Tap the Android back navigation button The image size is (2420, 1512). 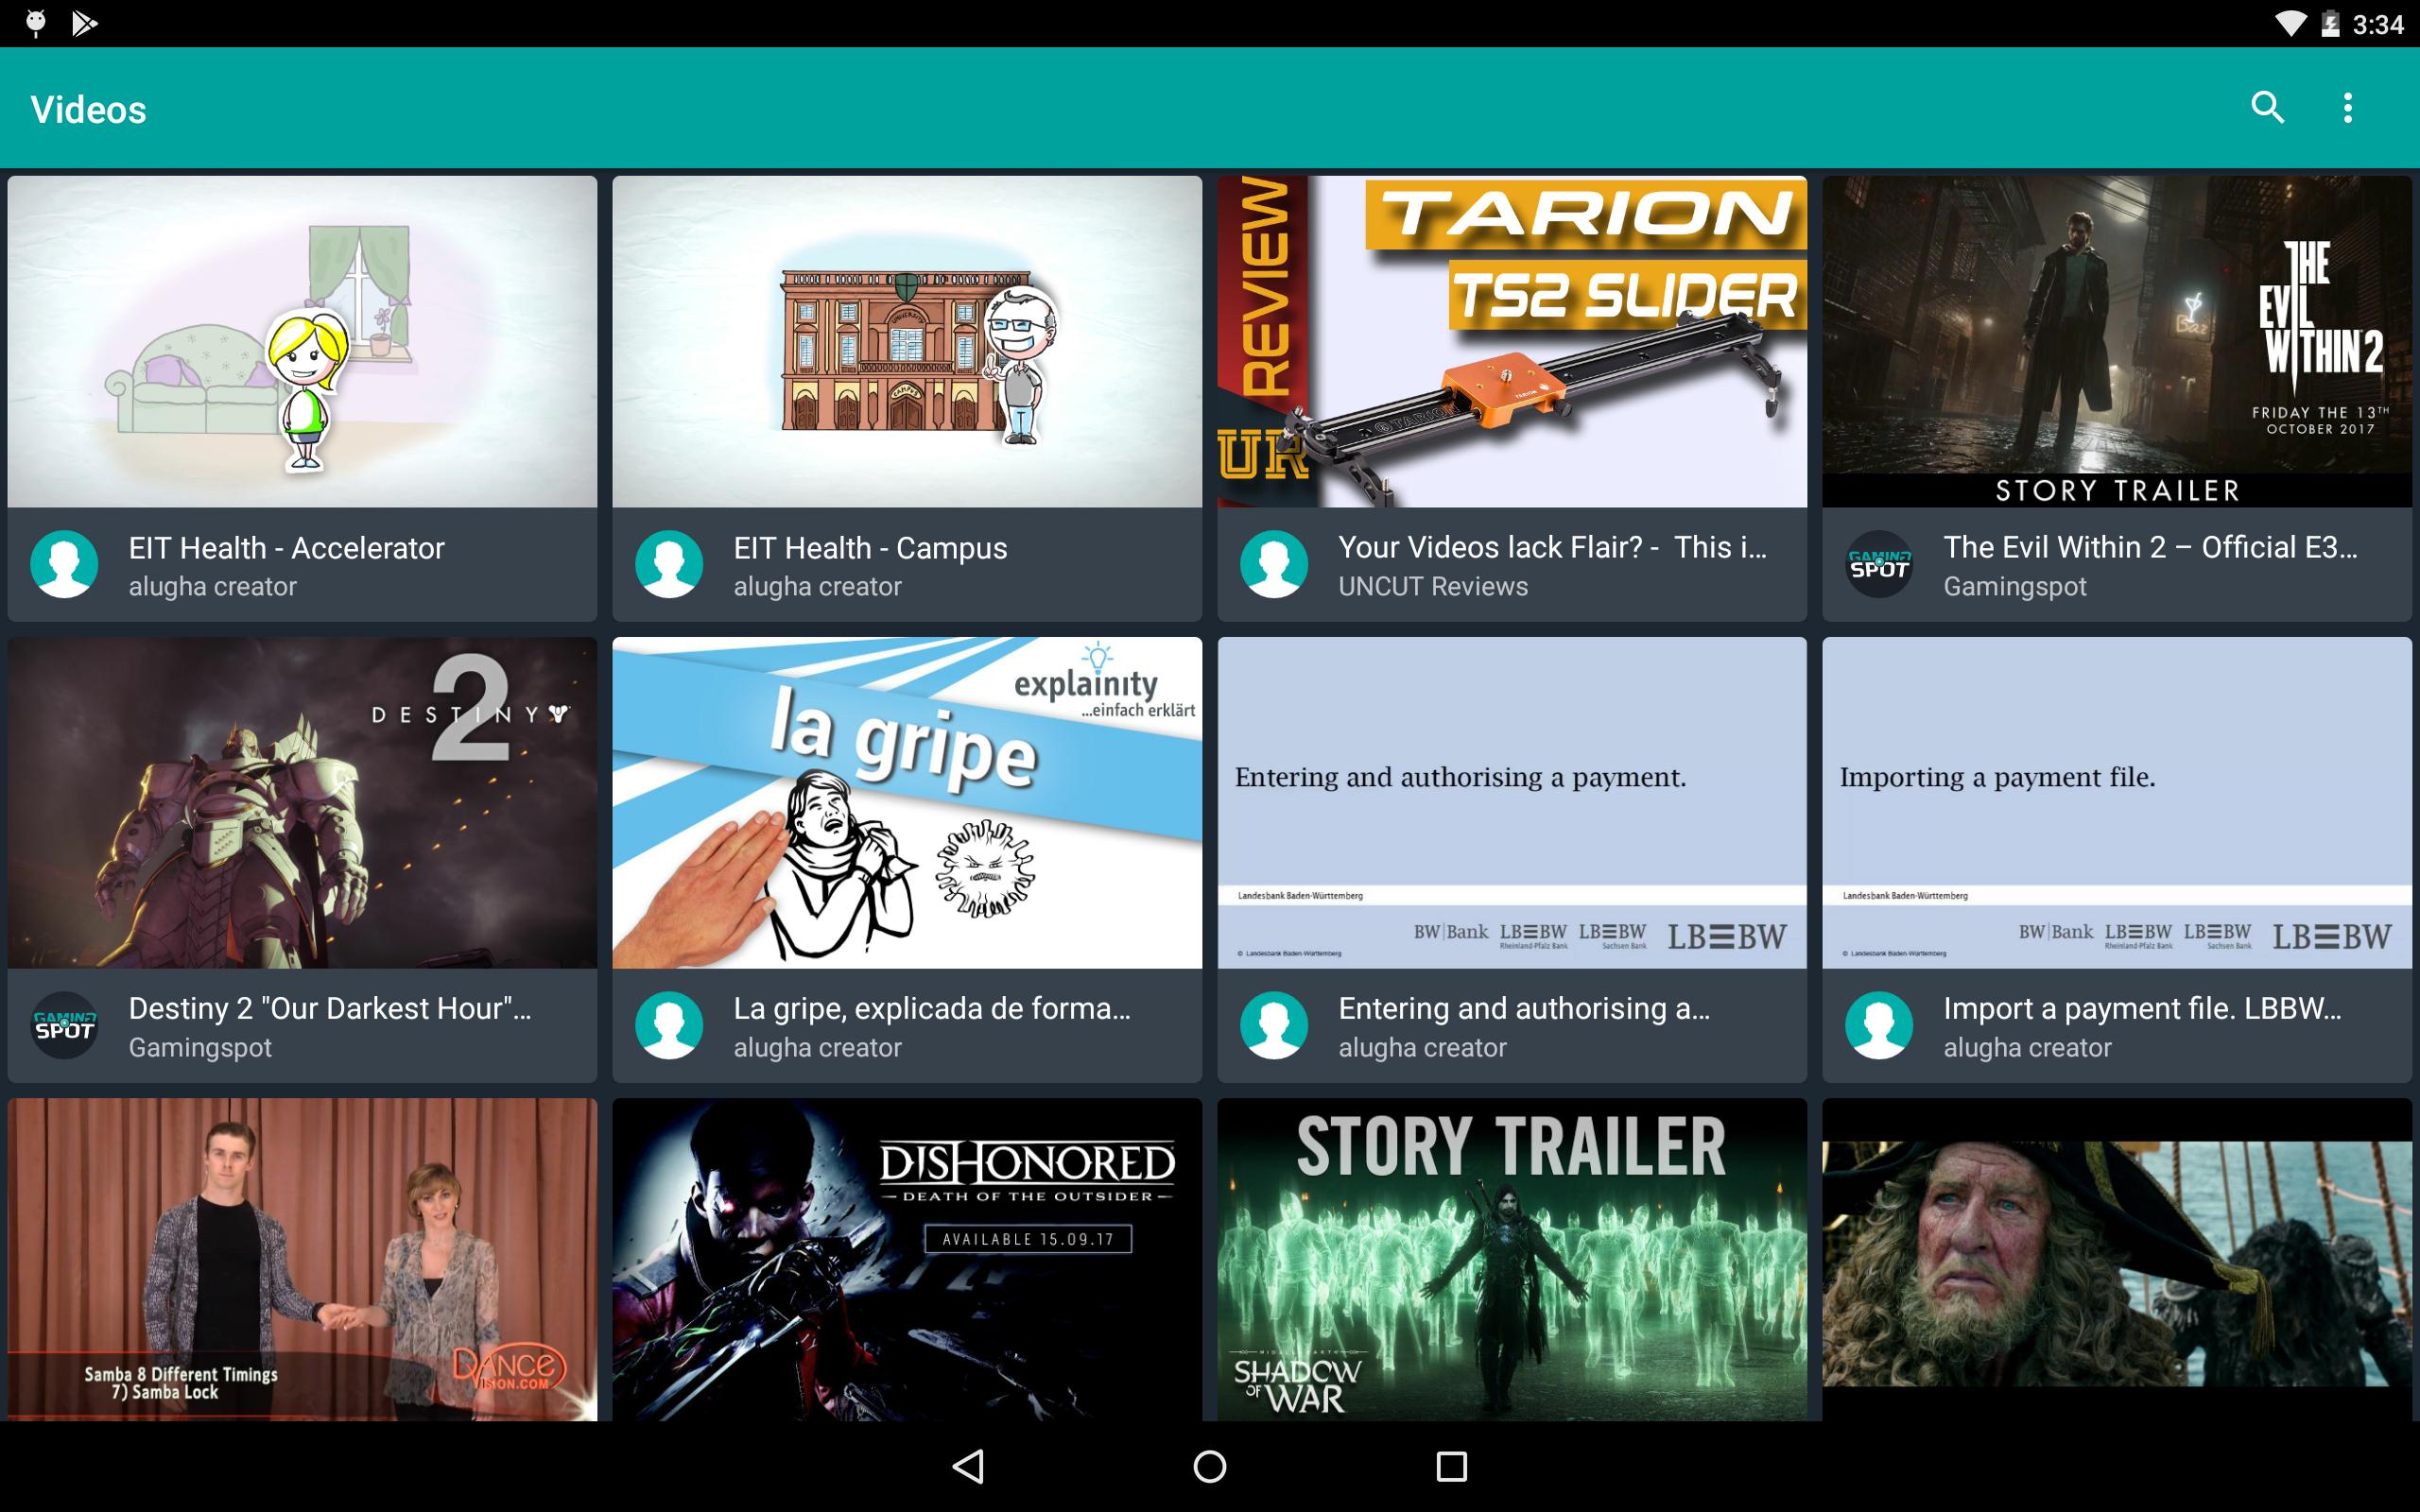(x=968, y=1466)
